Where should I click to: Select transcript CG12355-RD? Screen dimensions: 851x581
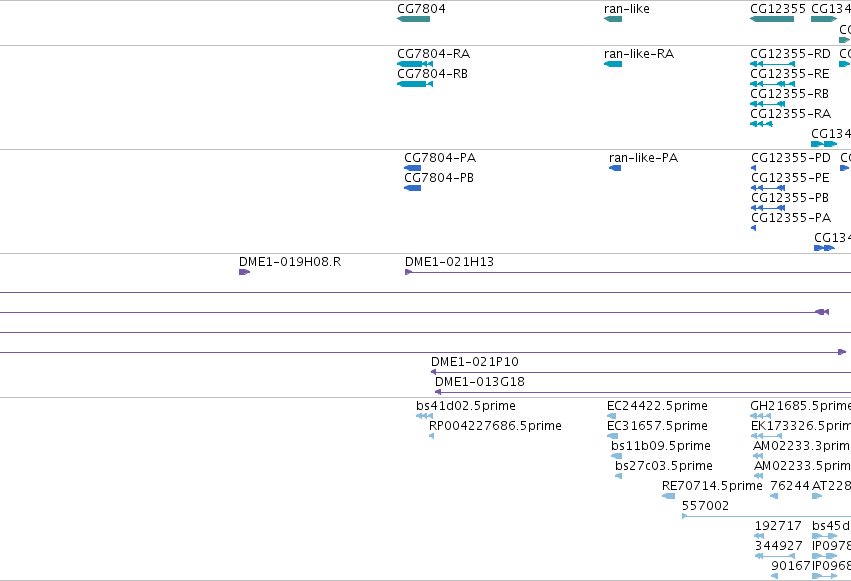pyautogui.click(x=772, y=64)
